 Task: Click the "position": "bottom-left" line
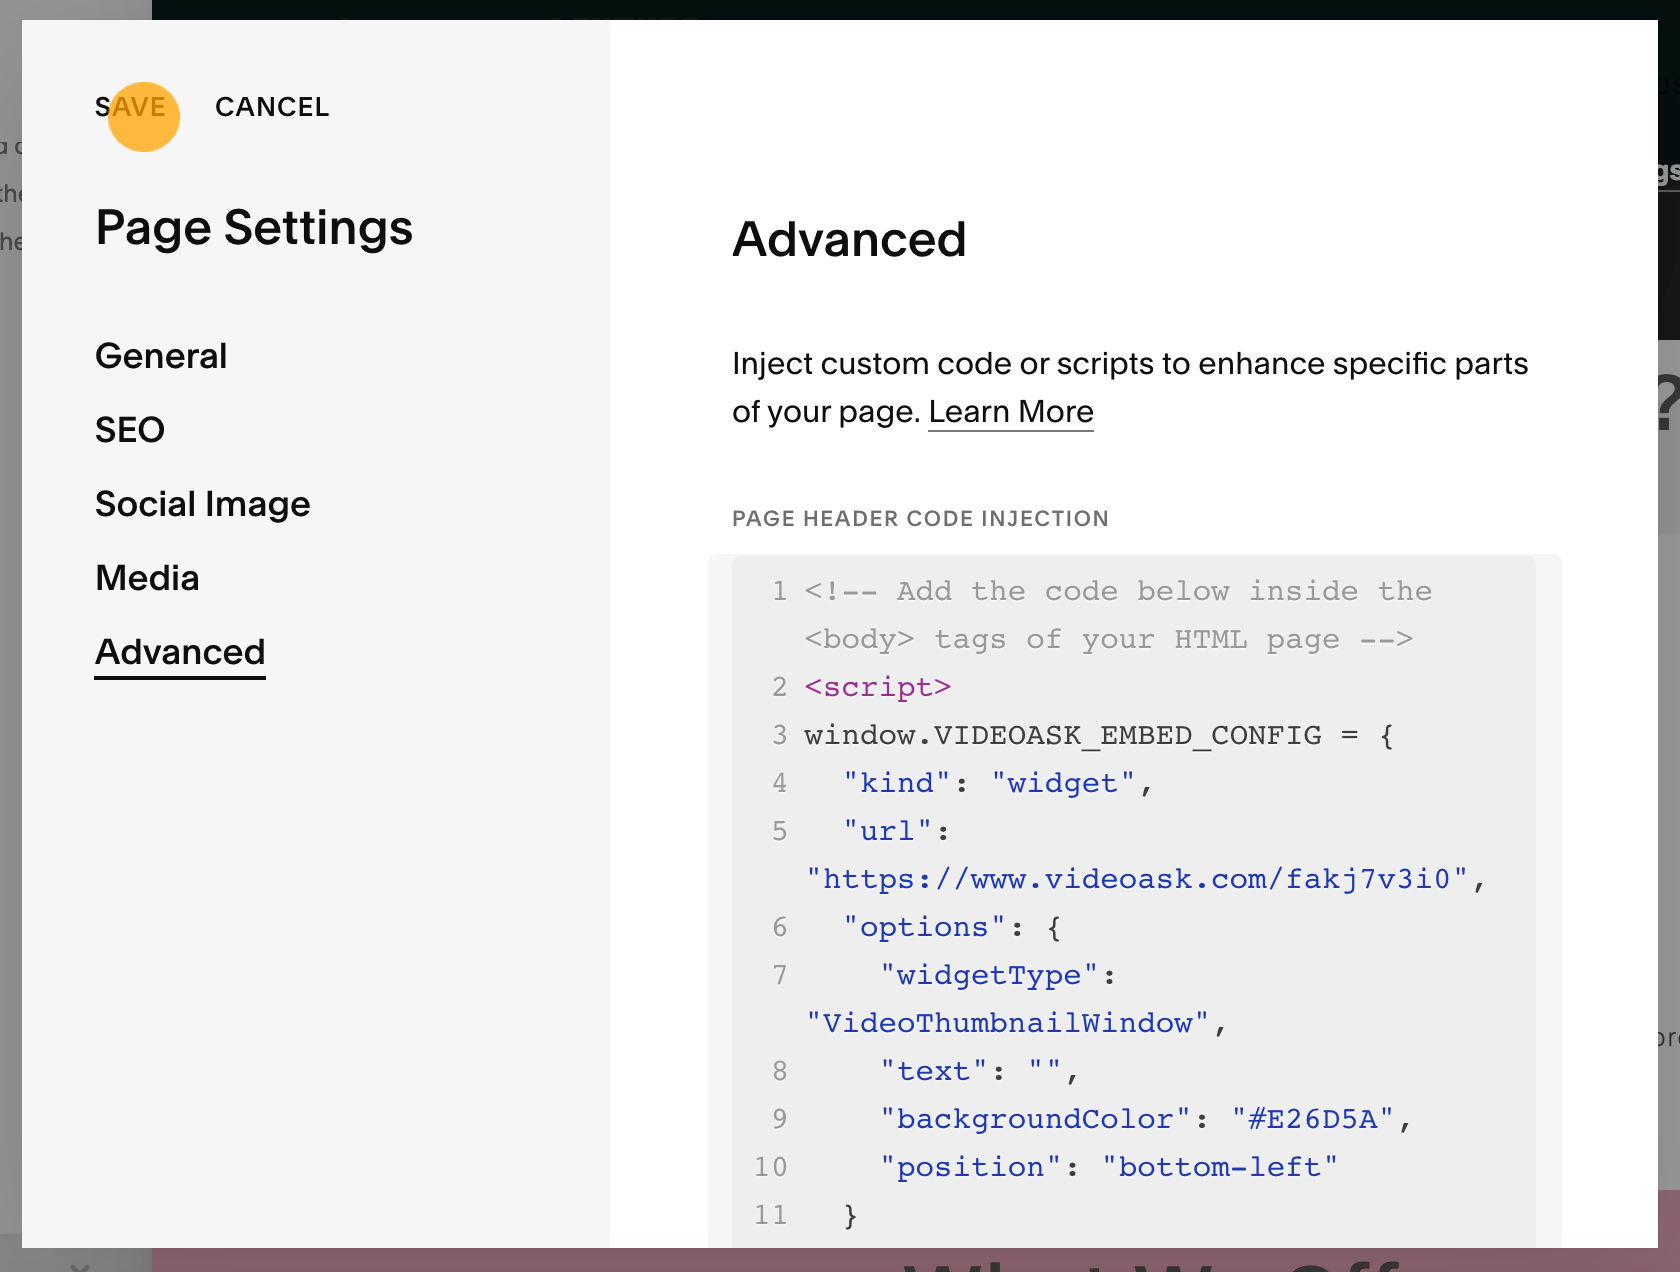1108,1167
